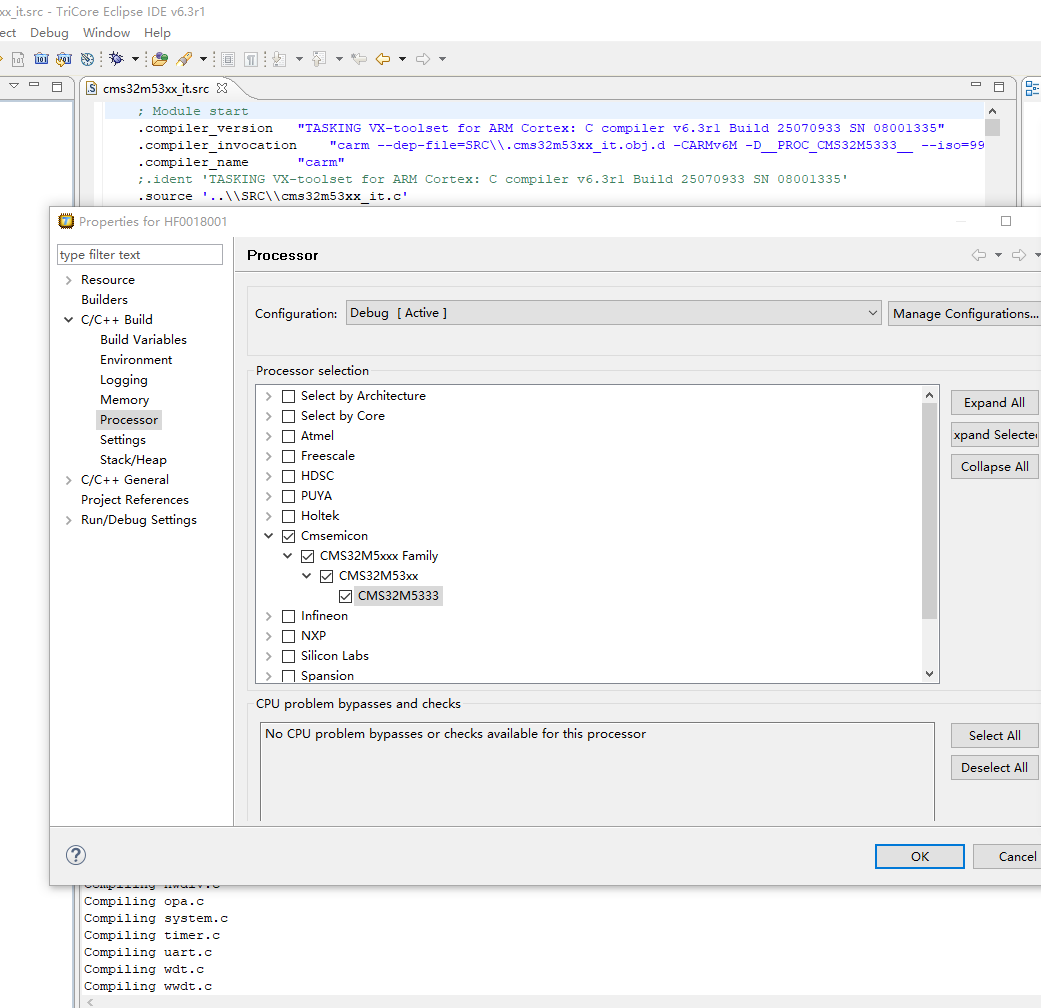
Task: Click the open project folder toolbar icon
Action: pyautogui.click(x=159, y=59)
